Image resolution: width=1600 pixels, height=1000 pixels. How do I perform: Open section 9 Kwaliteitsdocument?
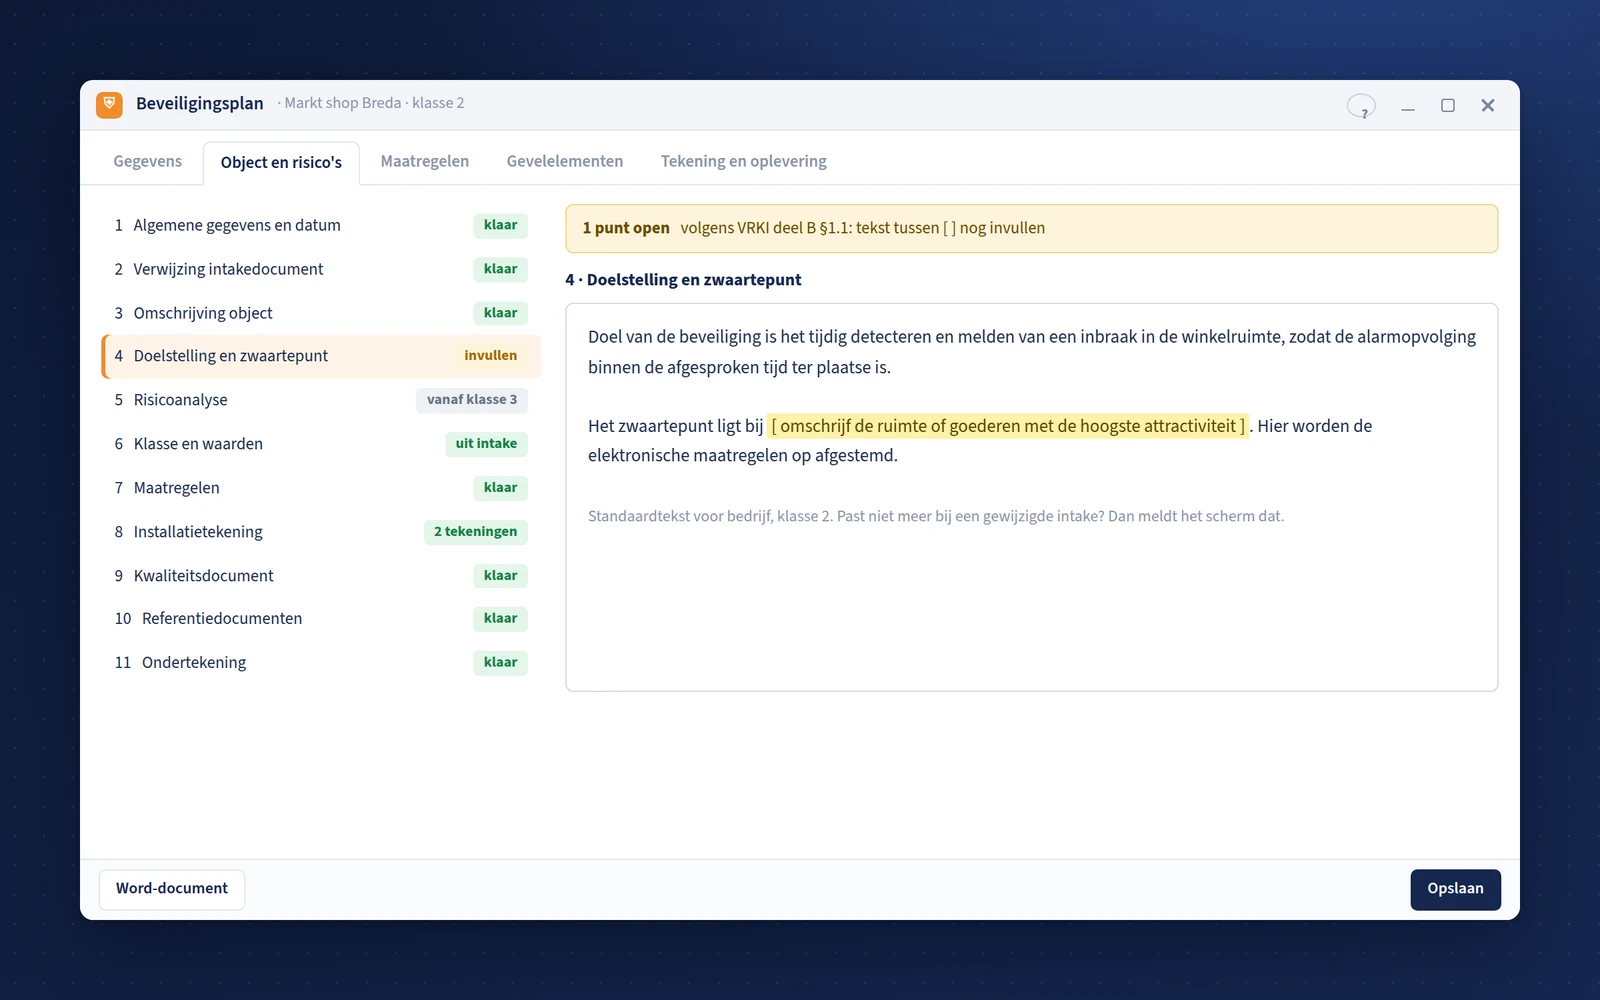[321, 577]
